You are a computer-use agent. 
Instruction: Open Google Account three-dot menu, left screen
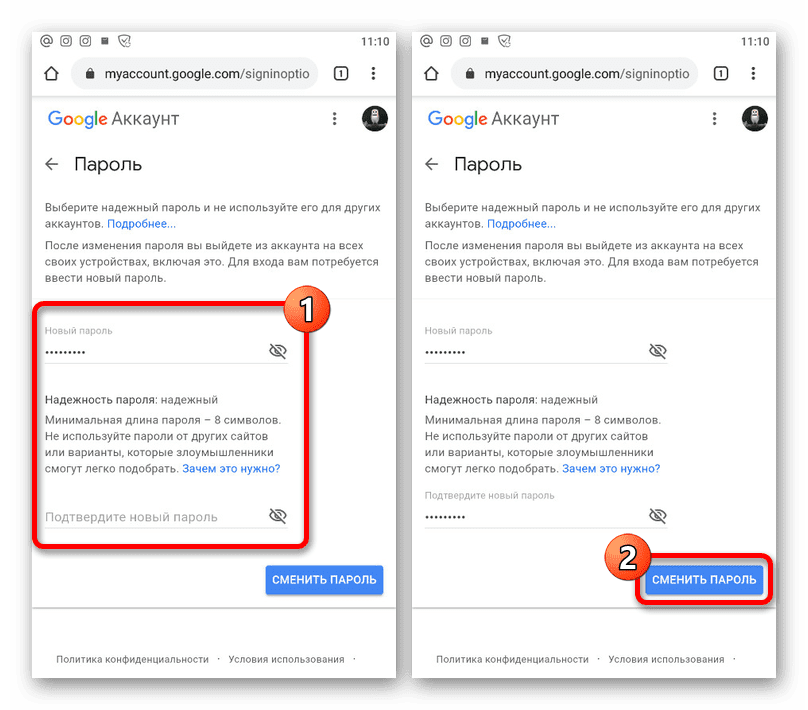point(334,119)
